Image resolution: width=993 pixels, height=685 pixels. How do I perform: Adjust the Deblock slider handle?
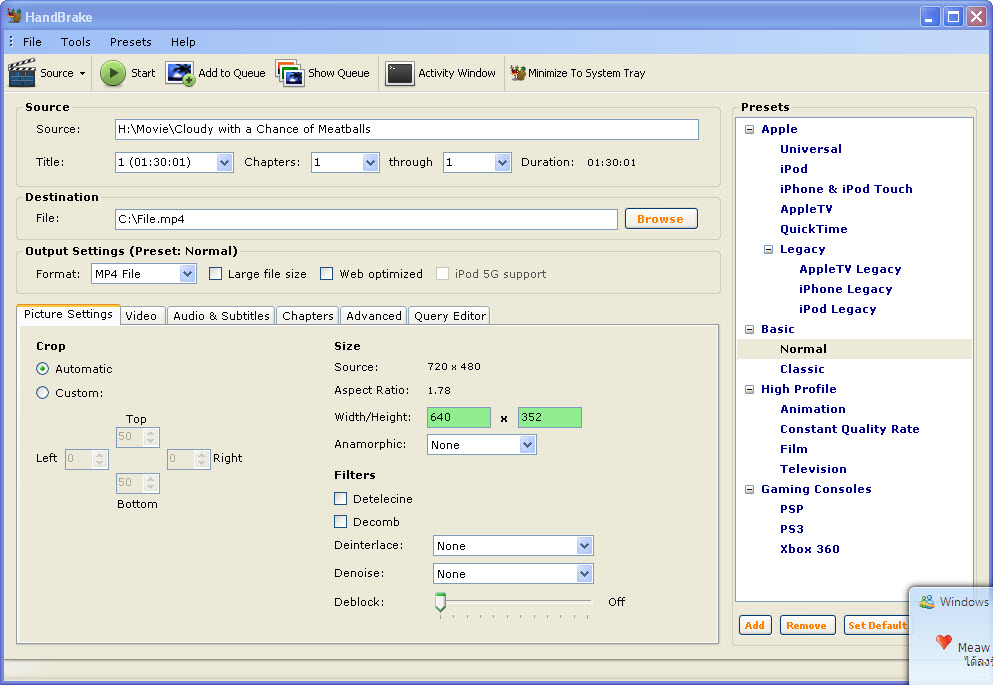tap(441, 601)
